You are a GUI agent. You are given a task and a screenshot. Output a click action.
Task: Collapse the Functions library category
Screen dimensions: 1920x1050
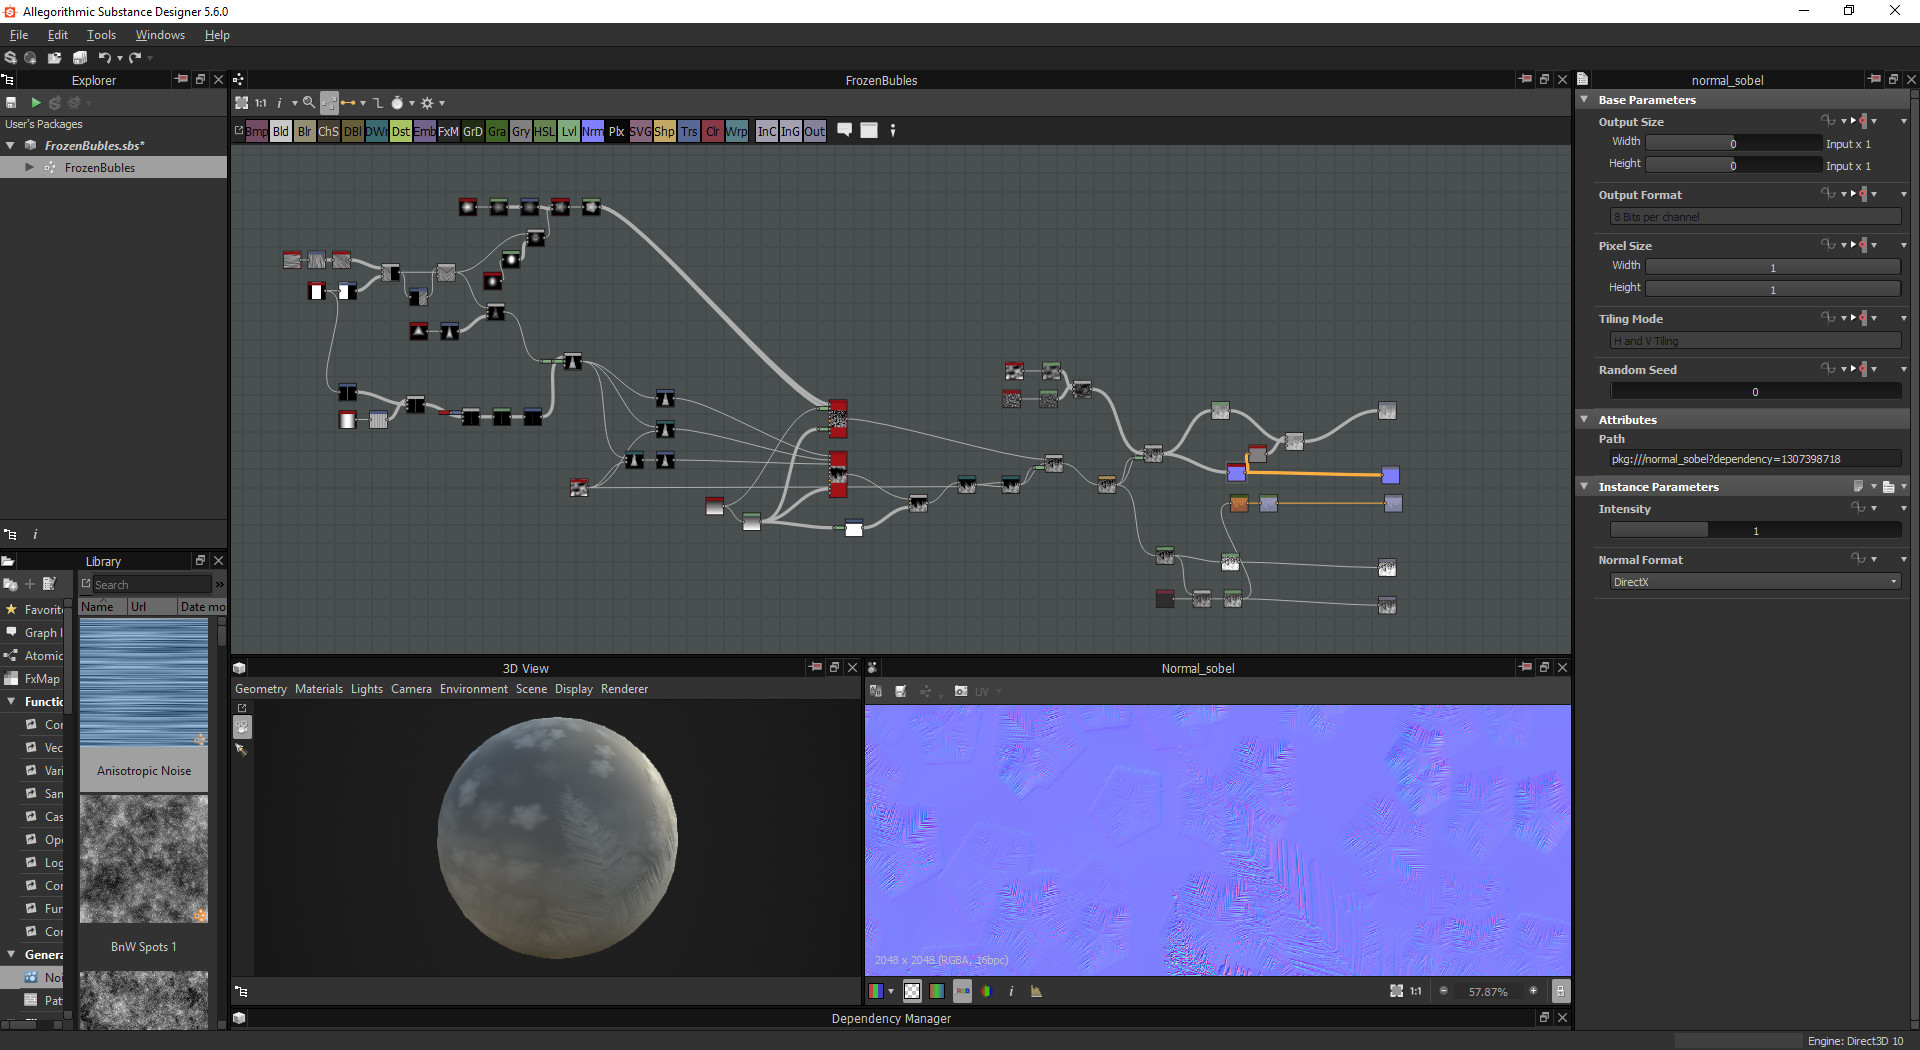coord(11,701)
